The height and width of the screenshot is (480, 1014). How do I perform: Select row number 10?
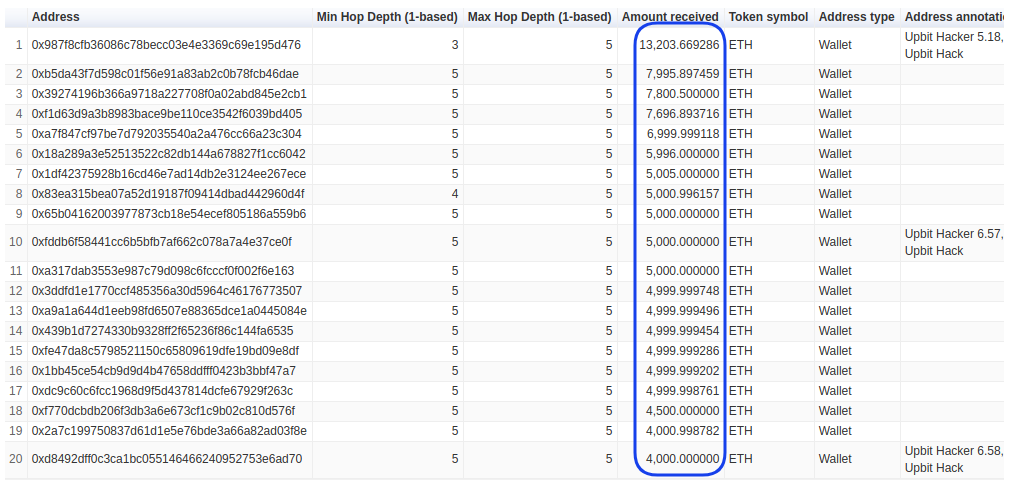coord(16,242)
